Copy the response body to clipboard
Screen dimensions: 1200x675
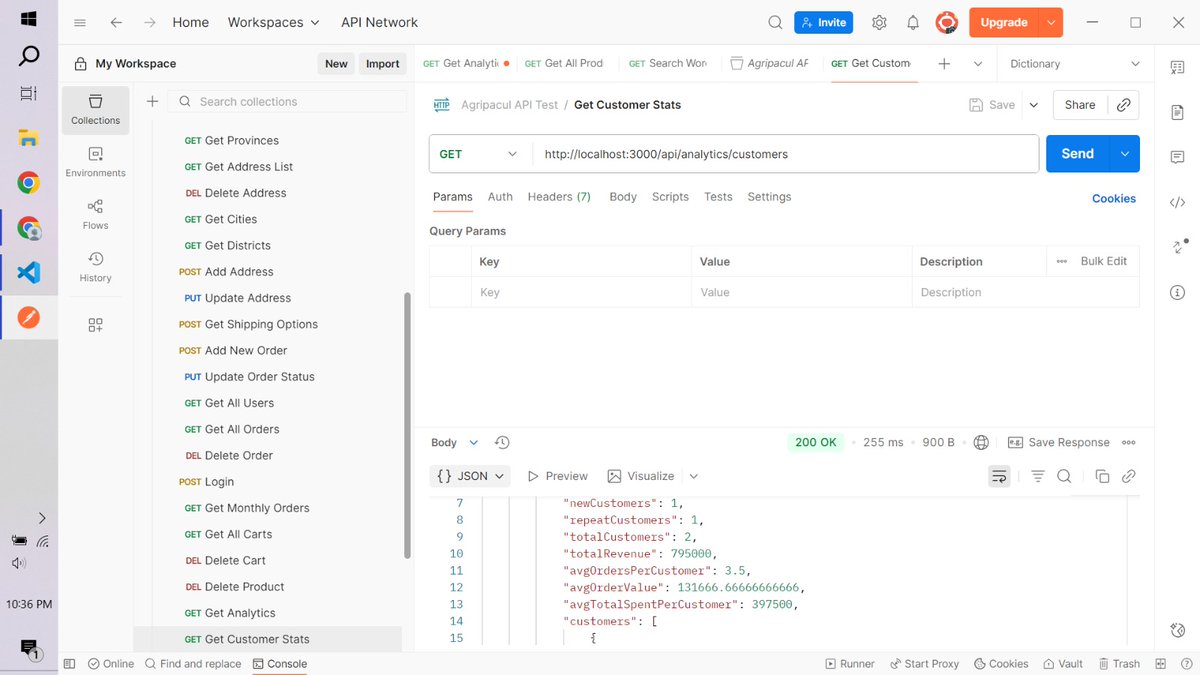[x=1101, y=476]
